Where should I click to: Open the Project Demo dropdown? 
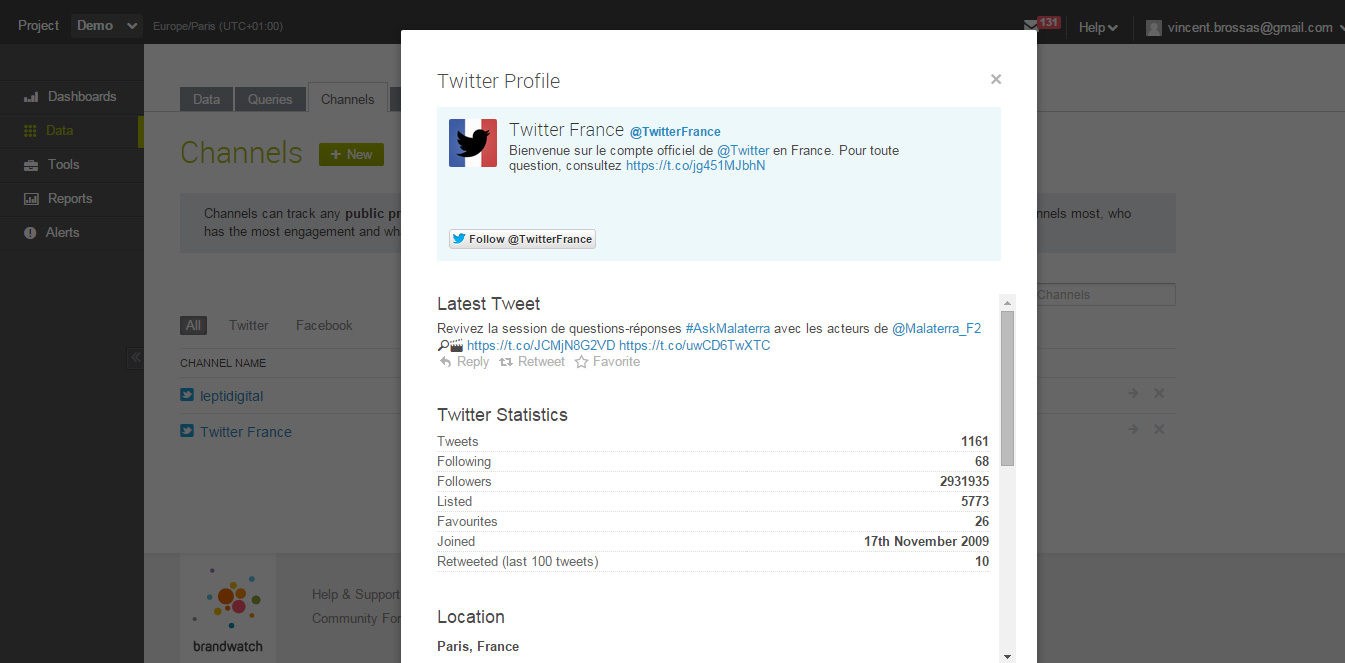107,26
